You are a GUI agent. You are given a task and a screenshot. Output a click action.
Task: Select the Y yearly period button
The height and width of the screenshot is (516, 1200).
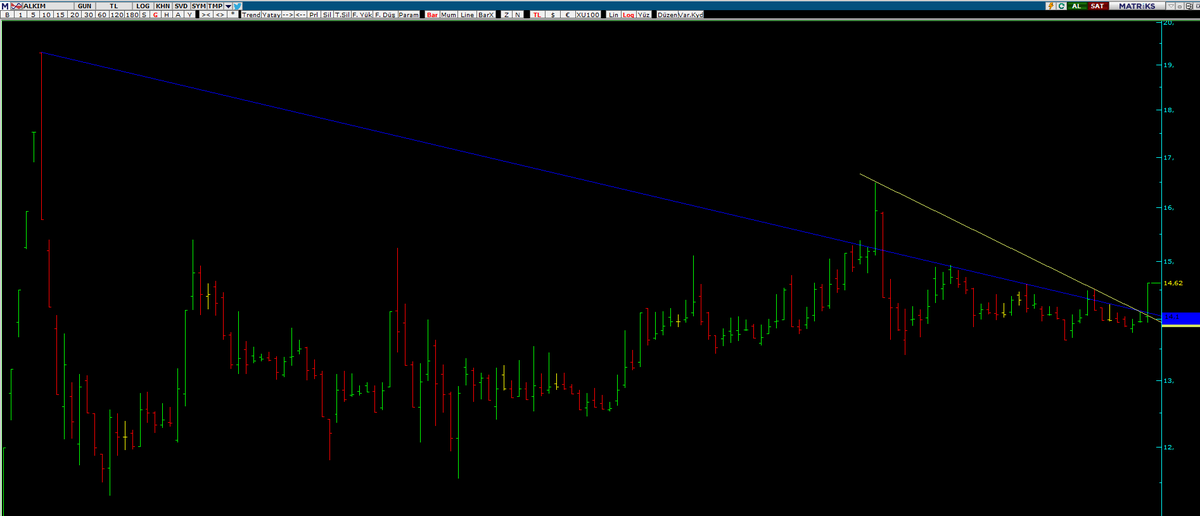coord(189,15)
